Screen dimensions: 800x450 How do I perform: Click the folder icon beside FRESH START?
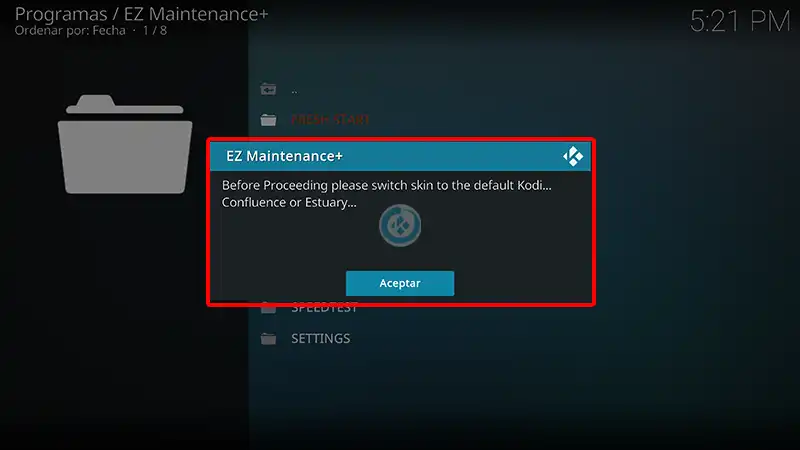268,120
